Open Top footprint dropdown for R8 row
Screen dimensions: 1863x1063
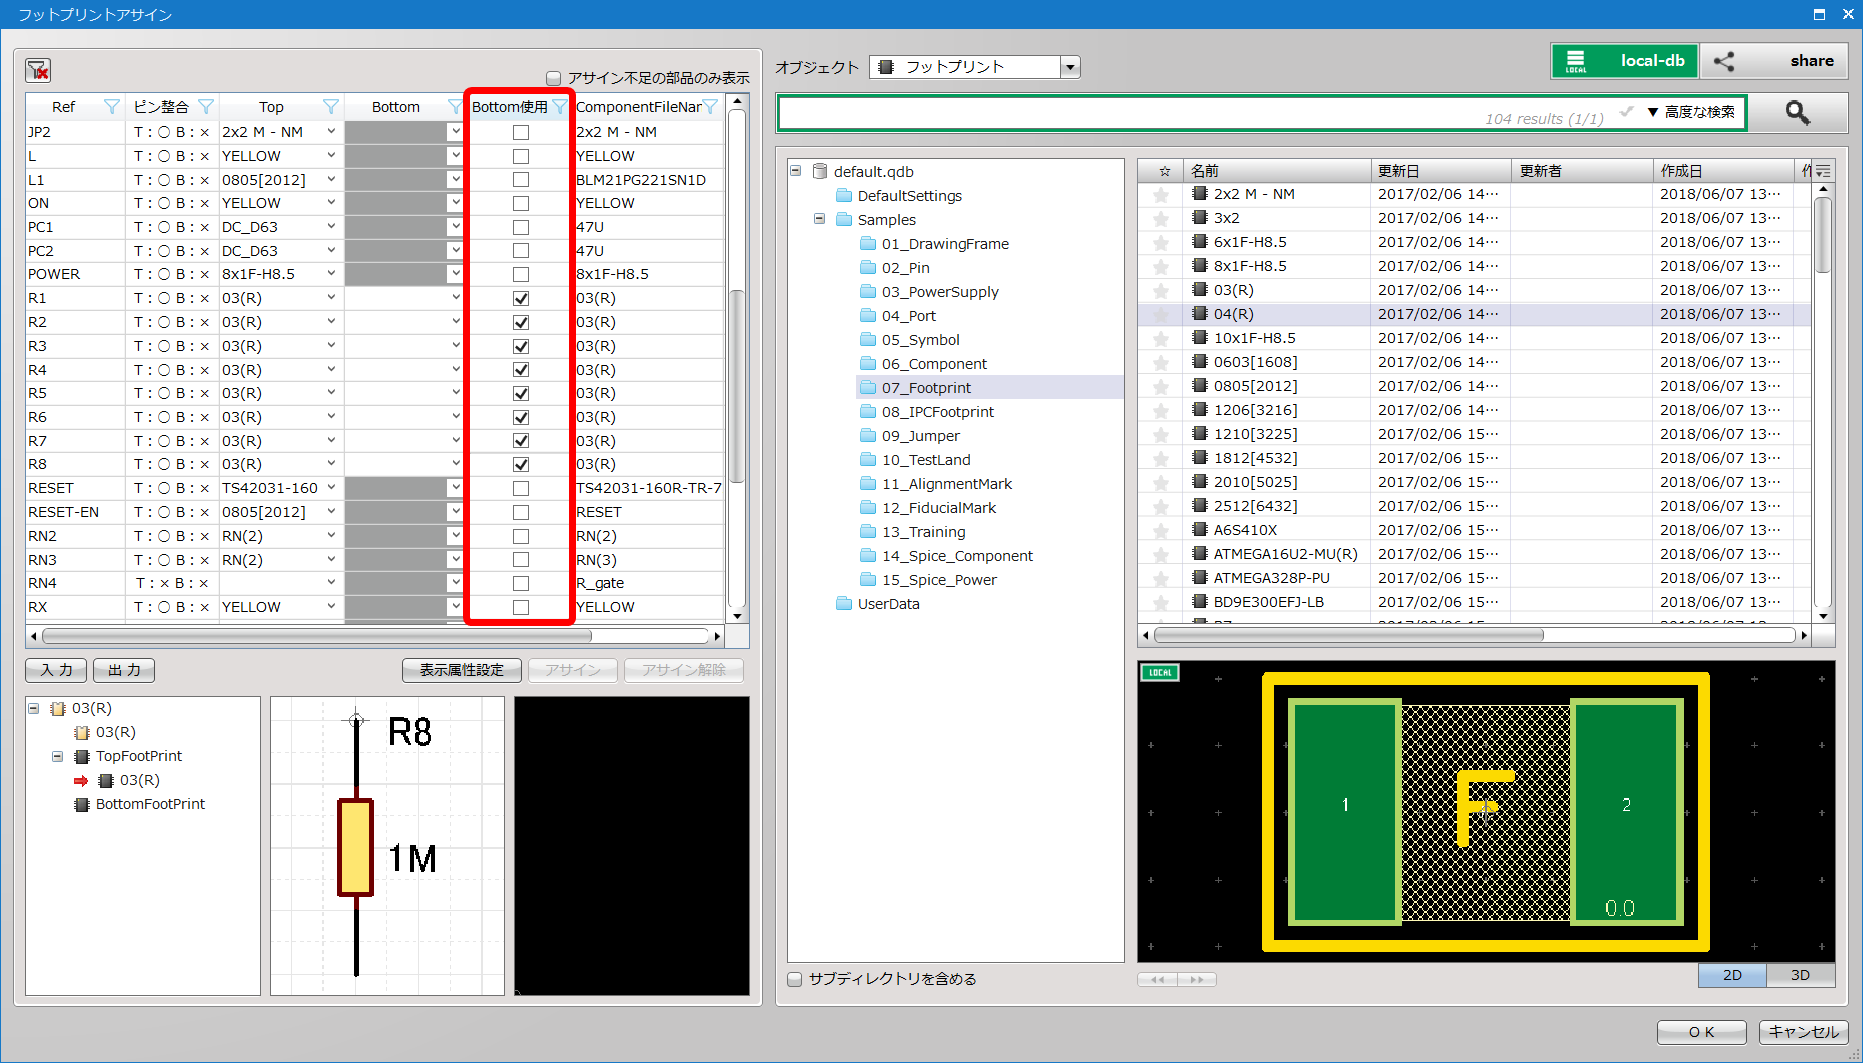pyautogui.click(x=331, y=464)
